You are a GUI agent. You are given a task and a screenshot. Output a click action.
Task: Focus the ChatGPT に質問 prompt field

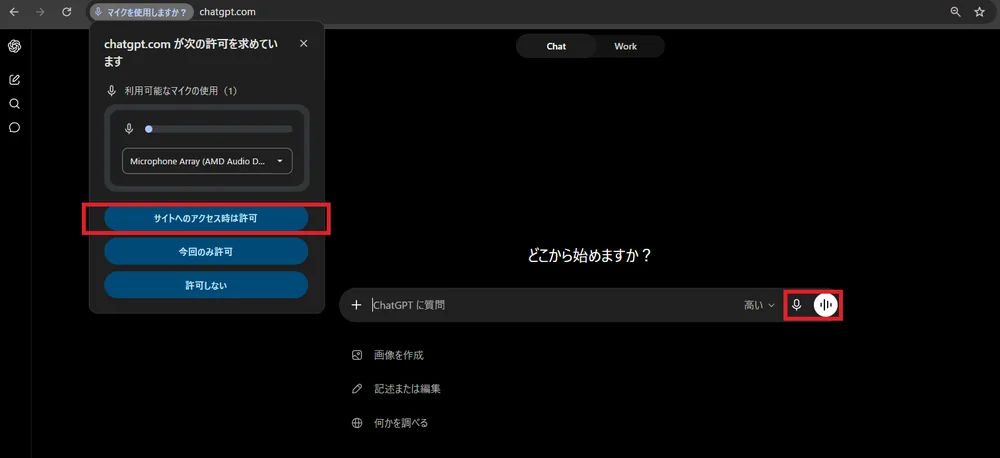tap(553, 305)
